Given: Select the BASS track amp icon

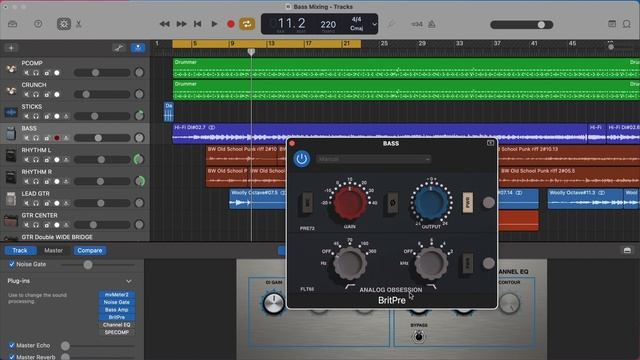Looking at the screenshot, I should pyautogui.click(x=11, y=133).
